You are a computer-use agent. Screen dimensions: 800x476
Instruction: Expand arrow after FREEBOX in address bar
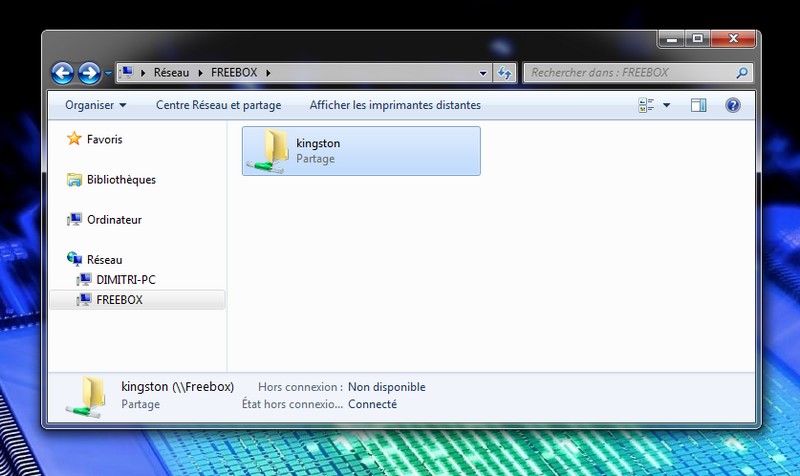pos(268,73)
